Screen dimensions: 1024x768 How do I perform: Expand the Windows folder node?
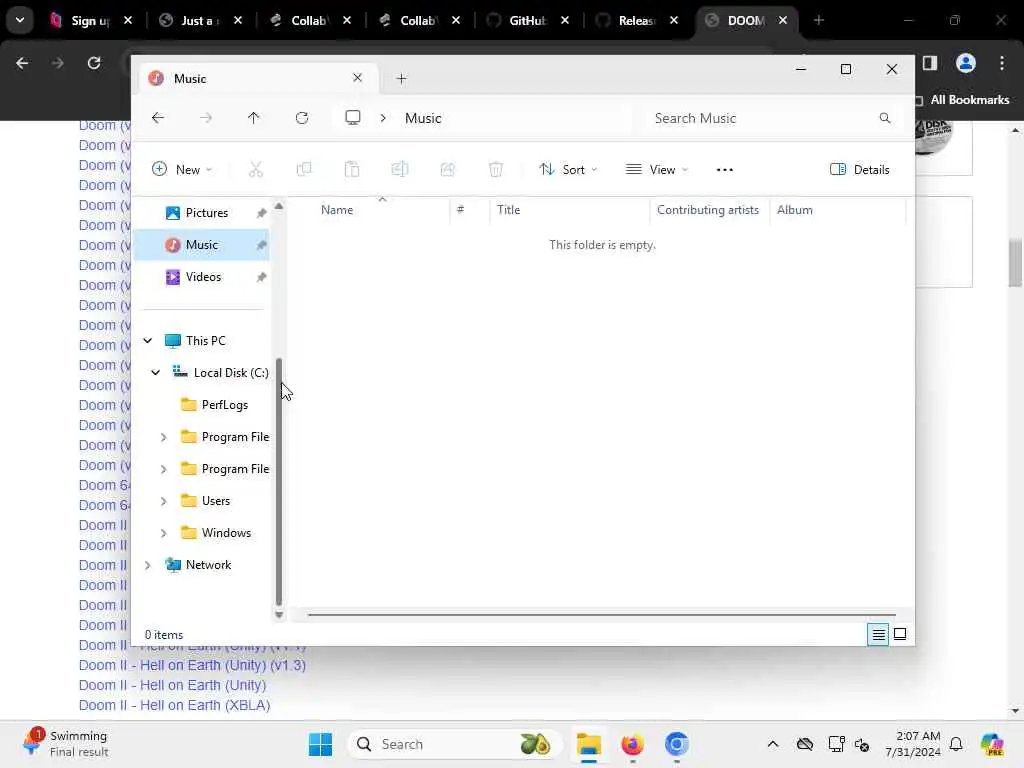(x=163, y=533)
